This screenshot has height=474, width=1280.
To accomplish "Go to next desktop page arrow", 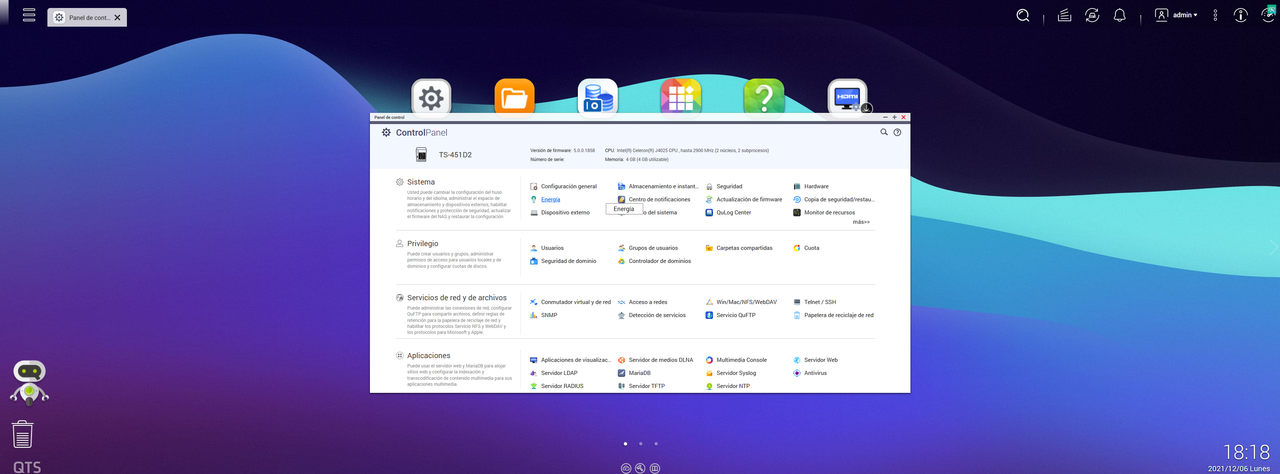I will [1272, 247].
